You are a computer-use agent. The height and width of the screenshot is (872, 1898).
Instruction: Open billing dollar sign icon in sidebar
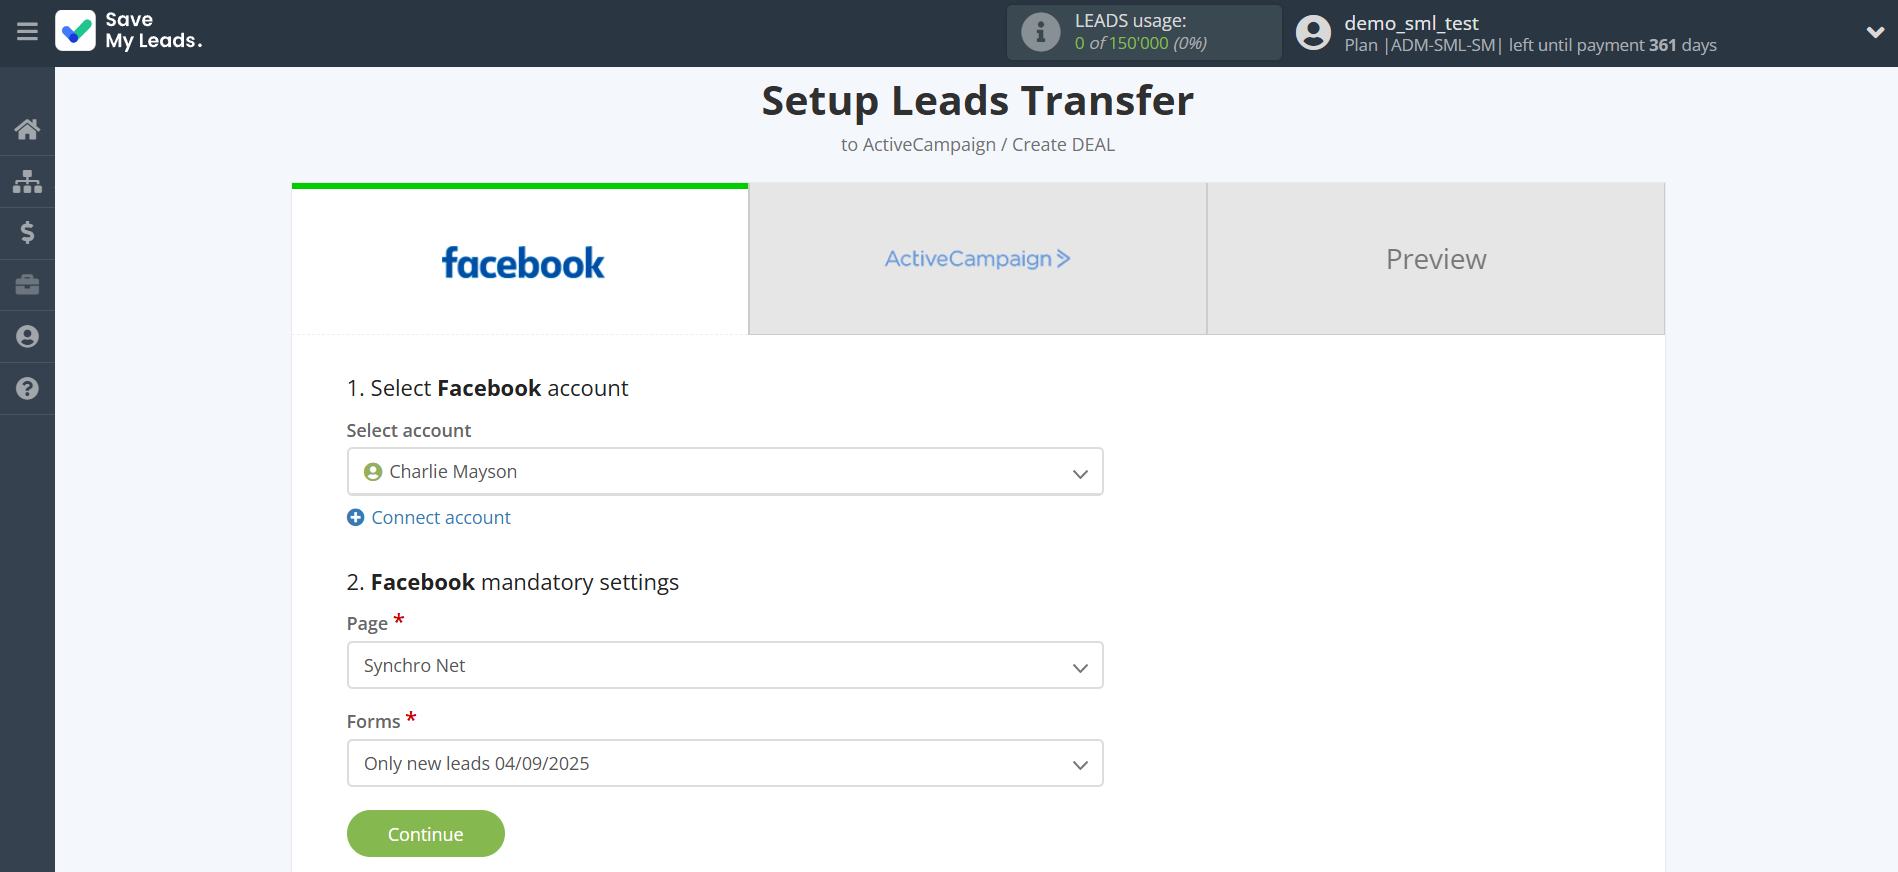coord(27,233)
